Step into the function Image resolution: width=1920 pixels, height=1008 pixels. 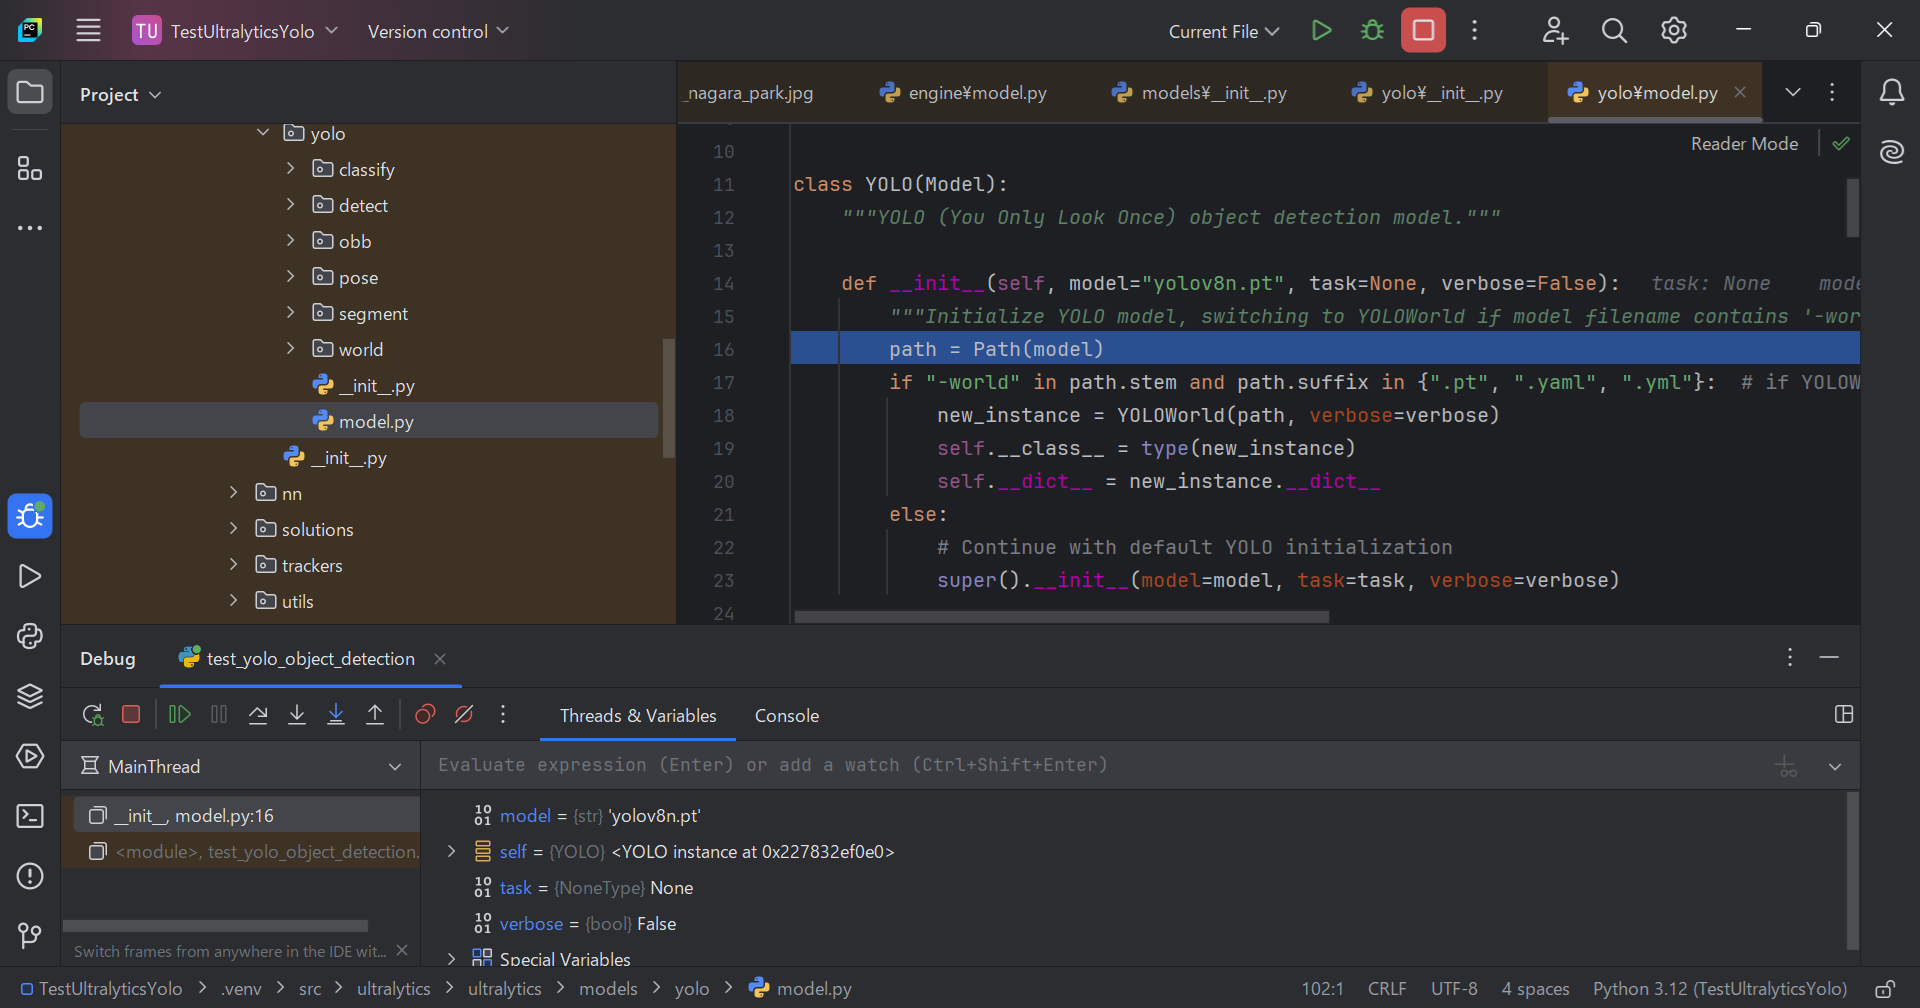297,714
